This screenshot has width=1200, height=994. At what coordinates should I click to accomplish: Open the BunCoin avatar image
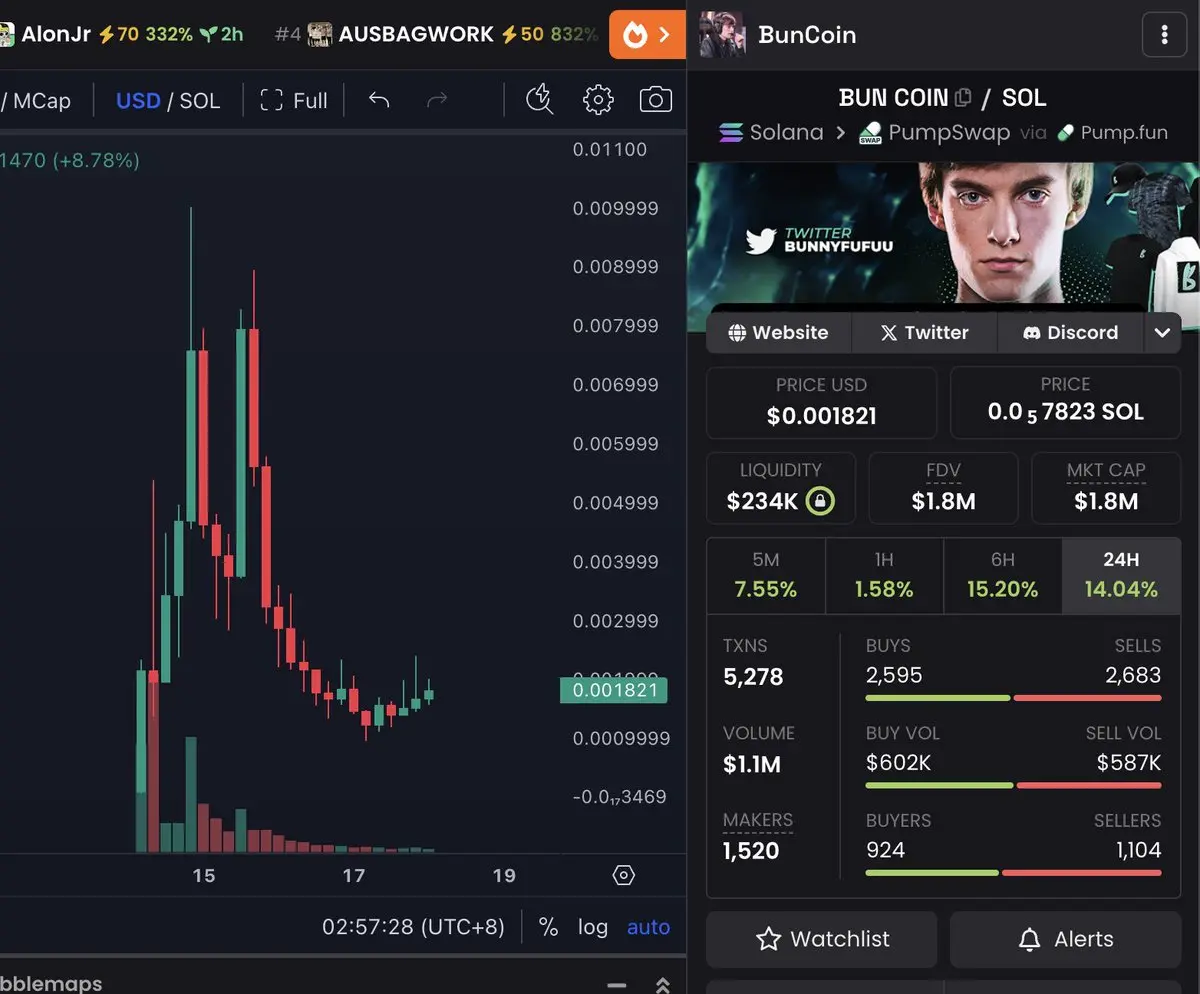(x=722, y=35)
